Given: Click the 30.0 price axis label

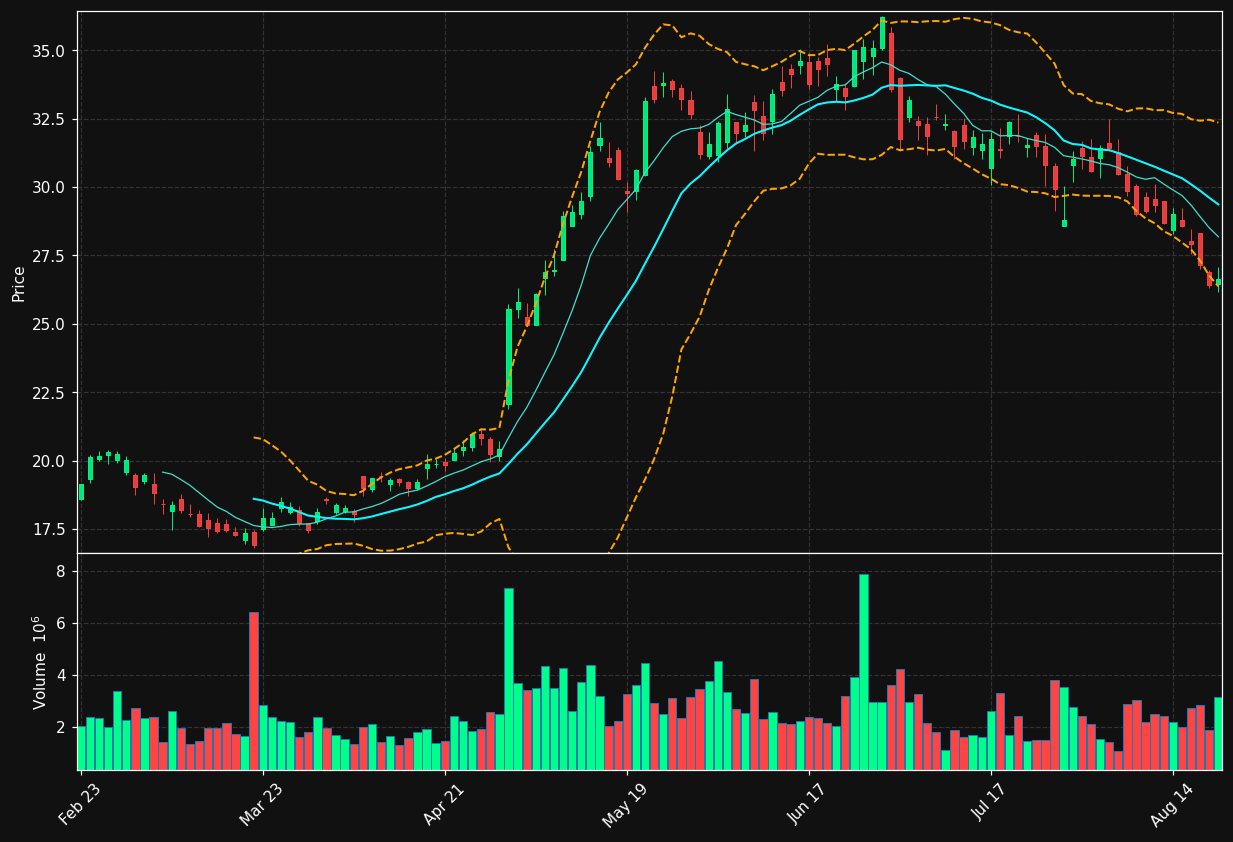Looking at the screenshot, I should tap(50, 188).
